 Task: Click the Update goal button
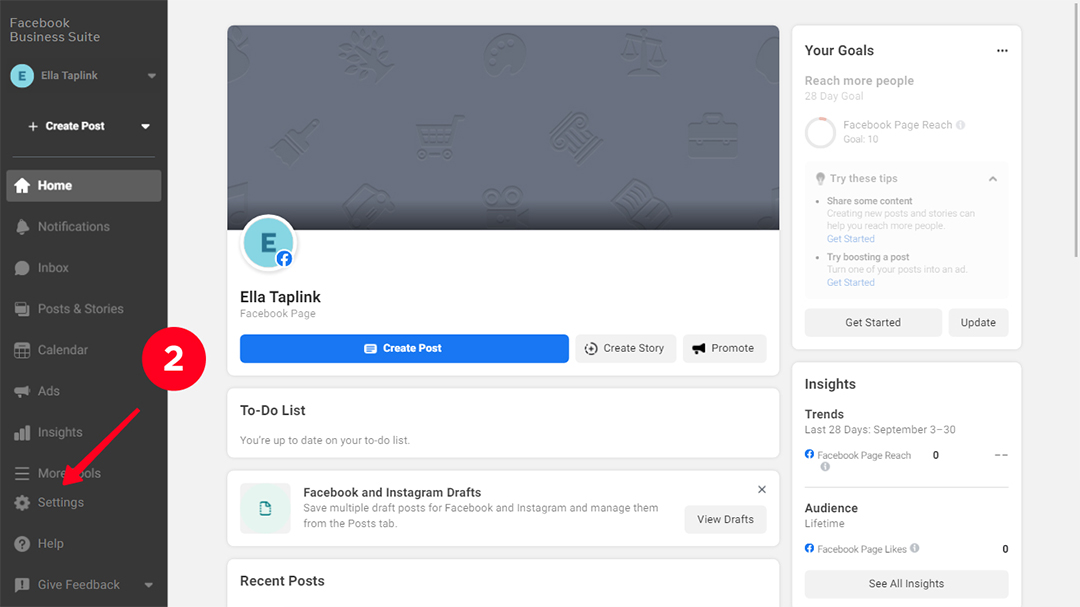pos(978,322)
